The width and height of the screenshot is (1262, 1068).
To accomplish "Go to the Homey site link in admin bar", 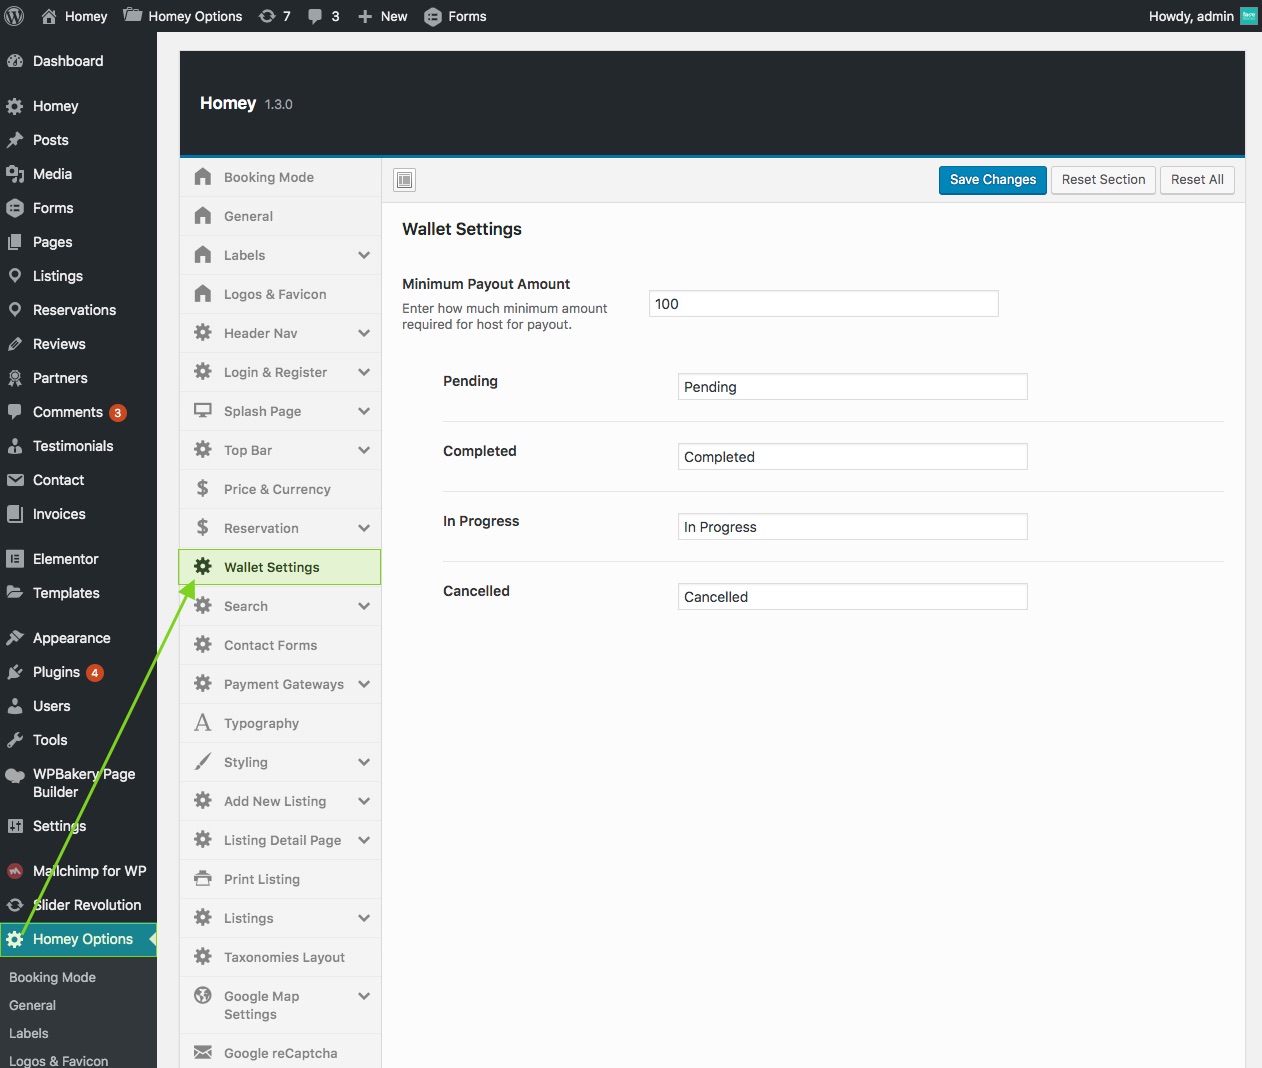I will pos(74,16).
